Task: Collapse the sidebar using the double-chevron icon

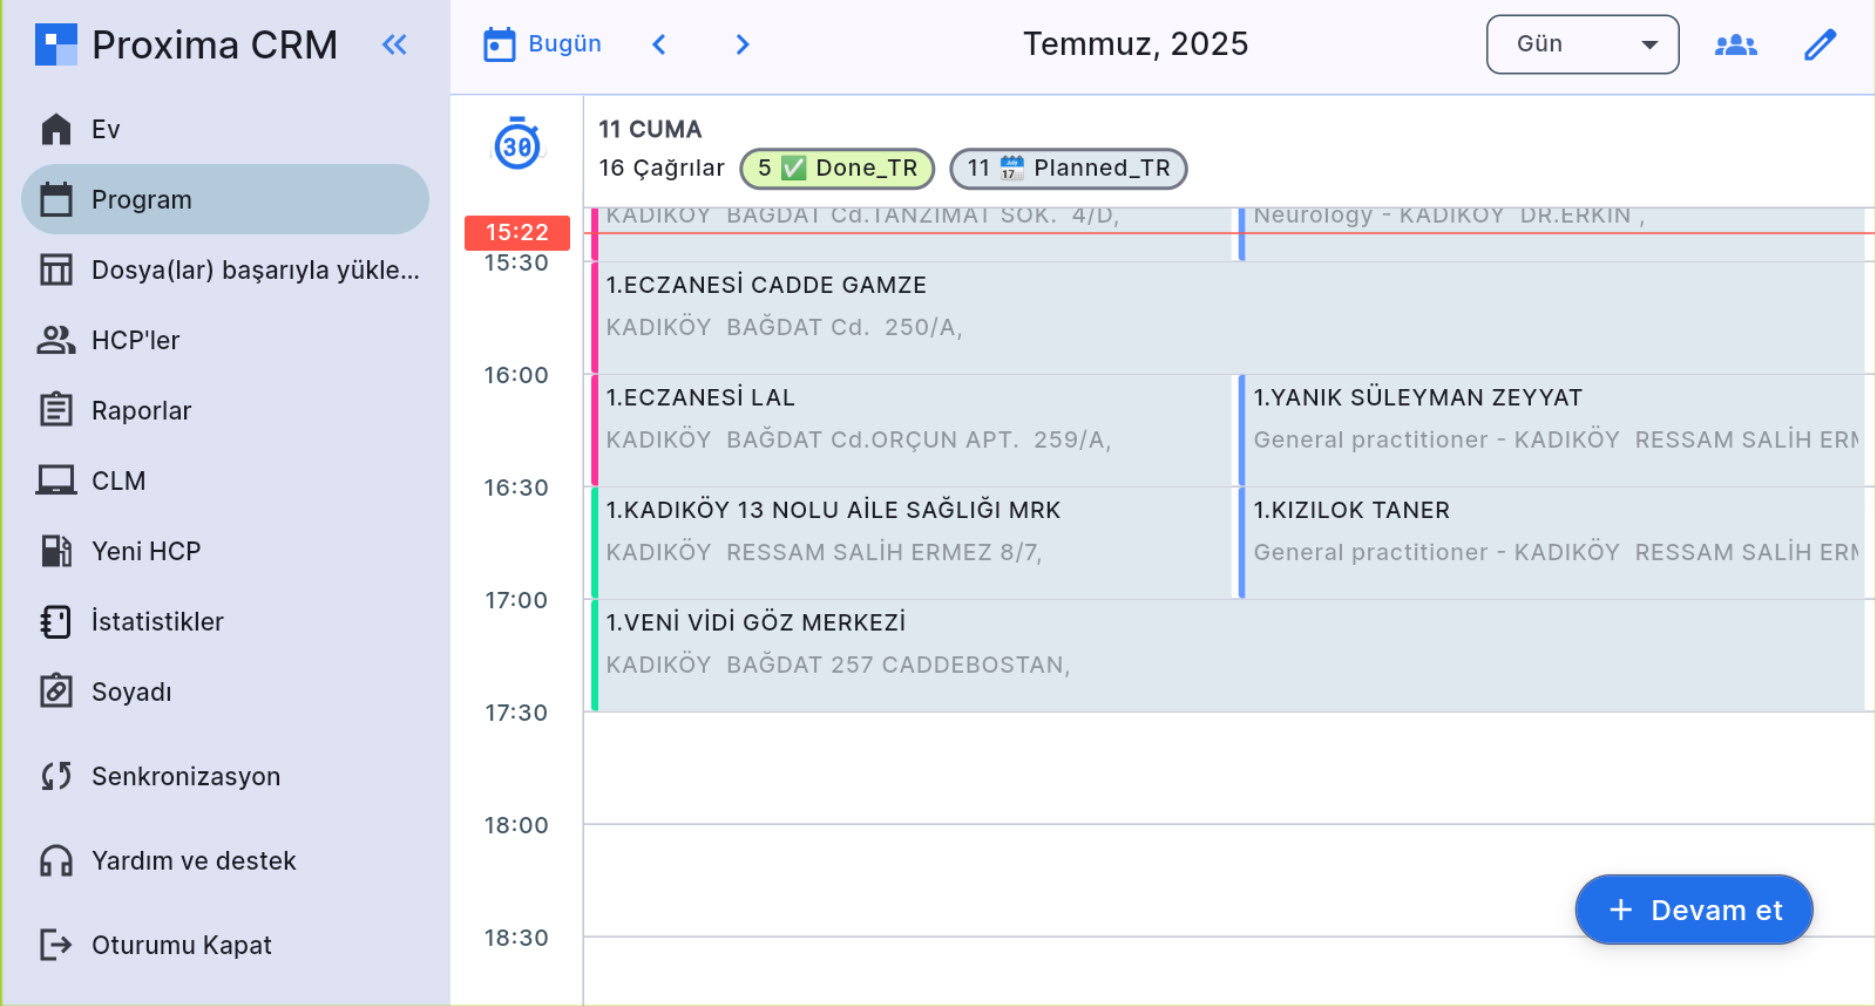Action: click(x=394, y=44)
